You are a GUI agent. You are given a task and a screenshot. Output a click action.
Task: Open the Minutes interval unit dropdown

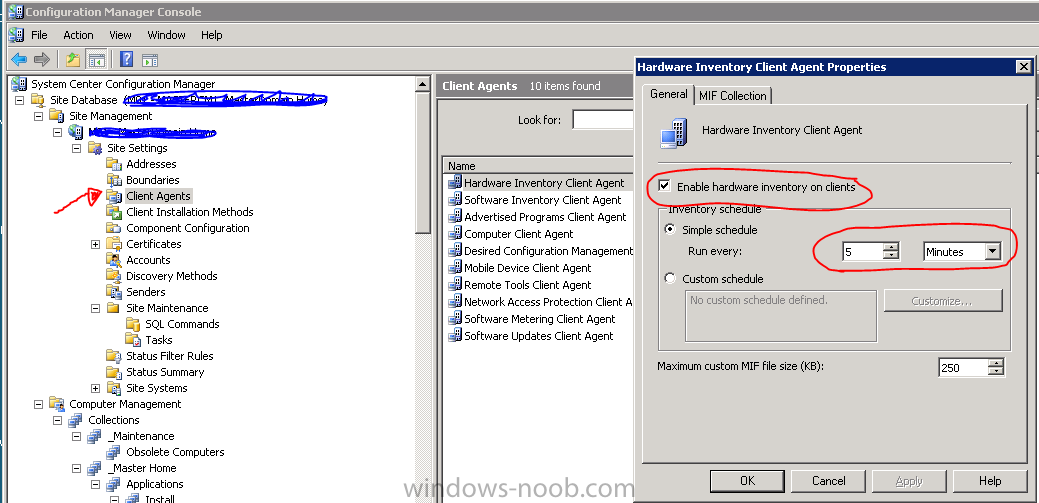click(992, 252)
